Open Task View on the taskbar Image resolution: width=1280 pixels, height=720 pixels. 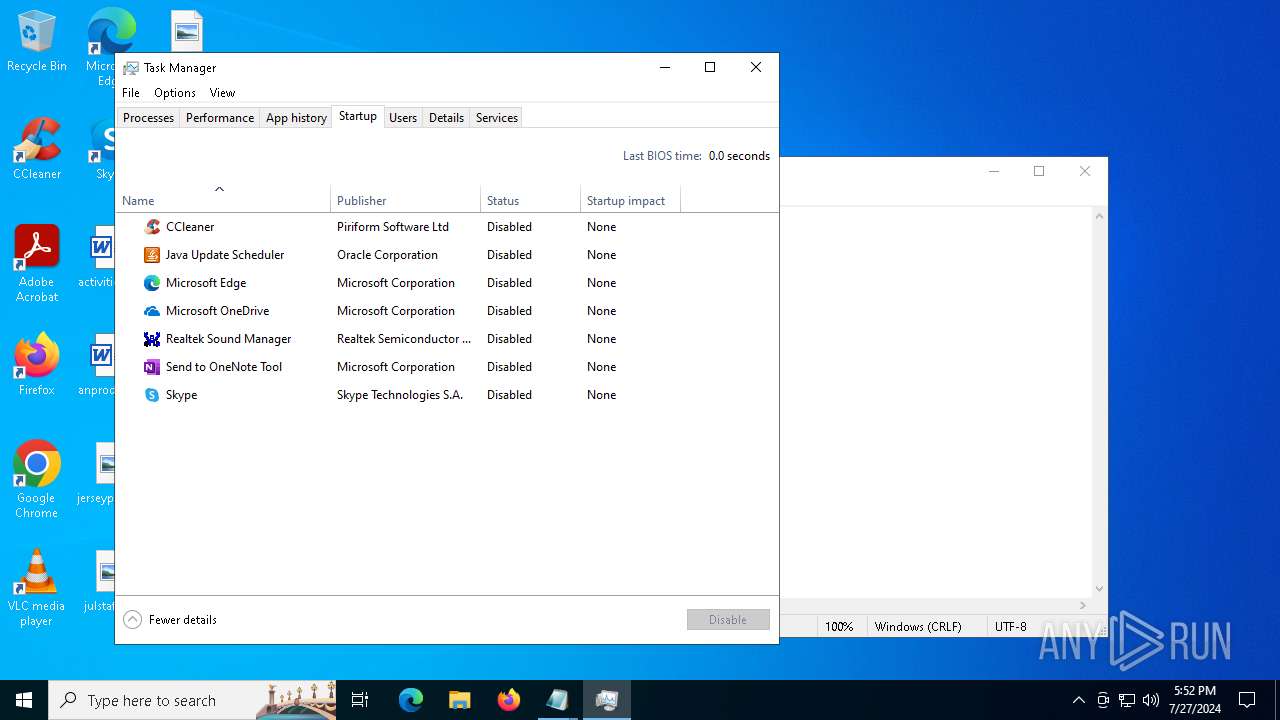[x=360, y=700]
